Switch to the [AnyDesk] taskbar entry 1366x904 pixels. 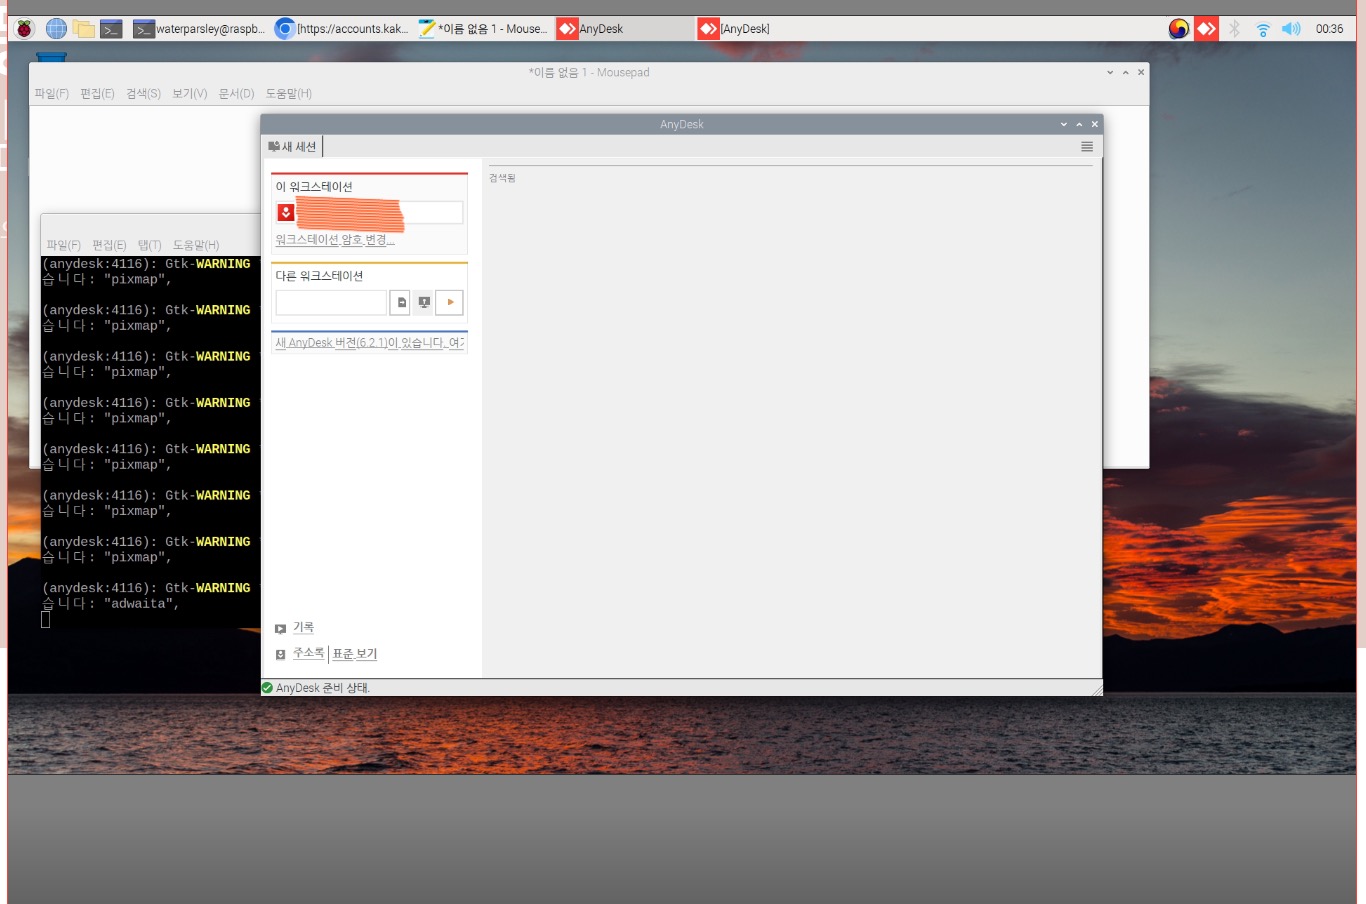pos(765,29)
